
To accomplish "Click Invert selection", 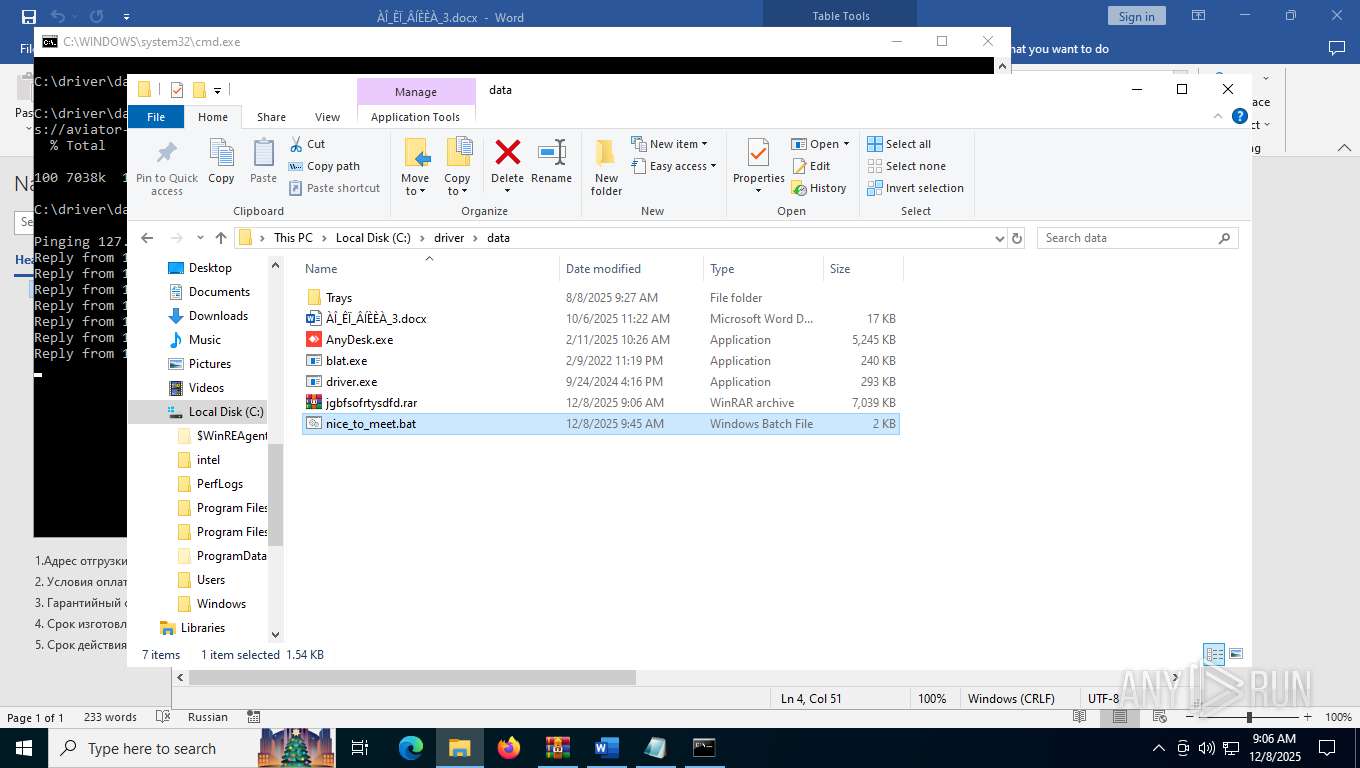I will click(x=915, y=188).
